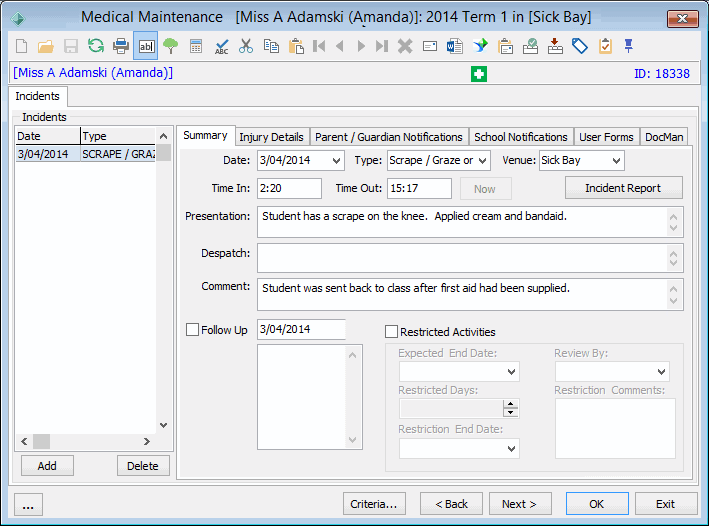The height and width of the screenshot is (526, 709).
Task: Click the spell check ABC icon
Action: click(222, 46)
